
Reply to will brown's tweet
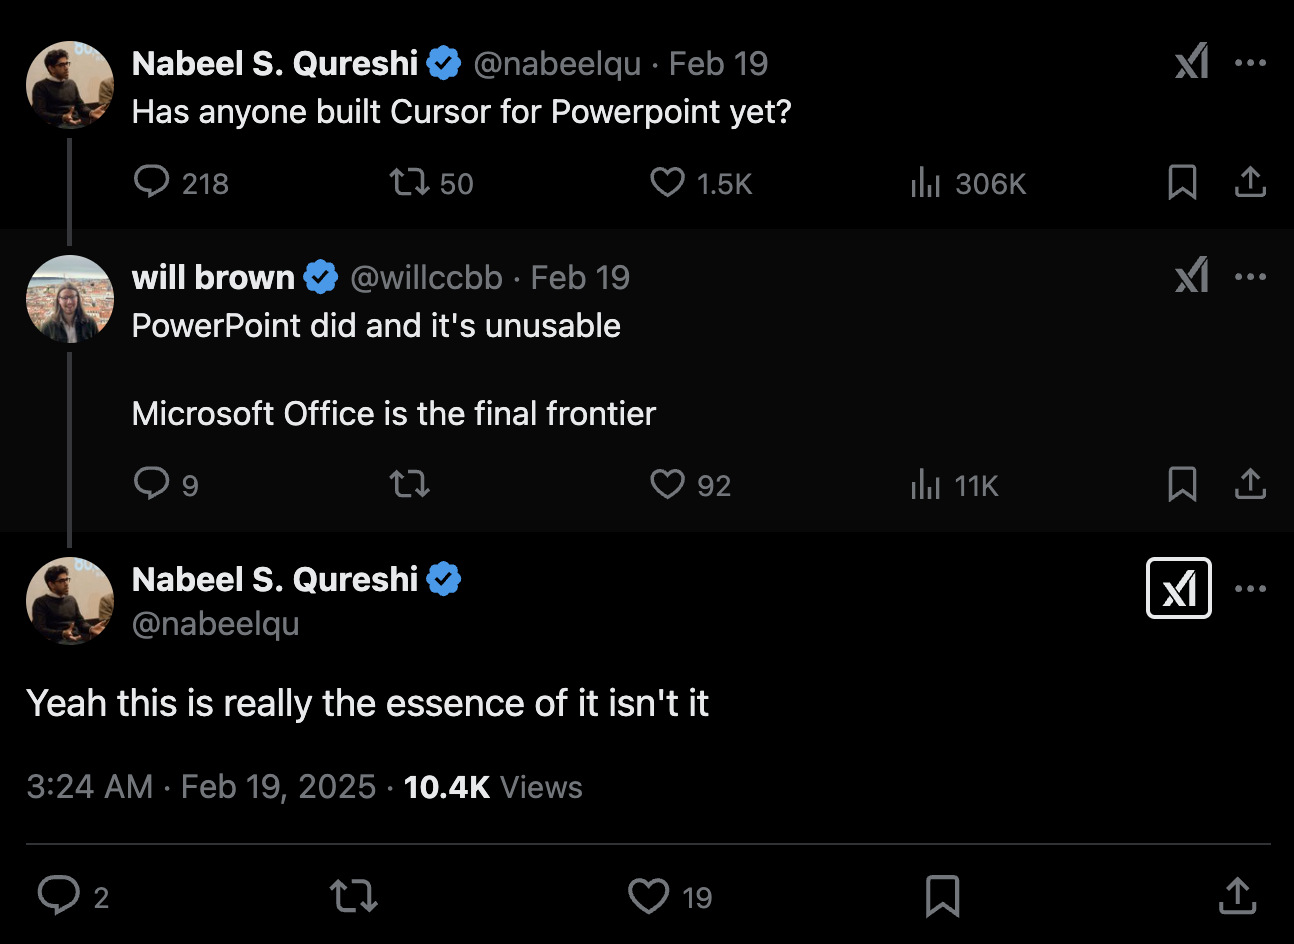click(152, 484)
